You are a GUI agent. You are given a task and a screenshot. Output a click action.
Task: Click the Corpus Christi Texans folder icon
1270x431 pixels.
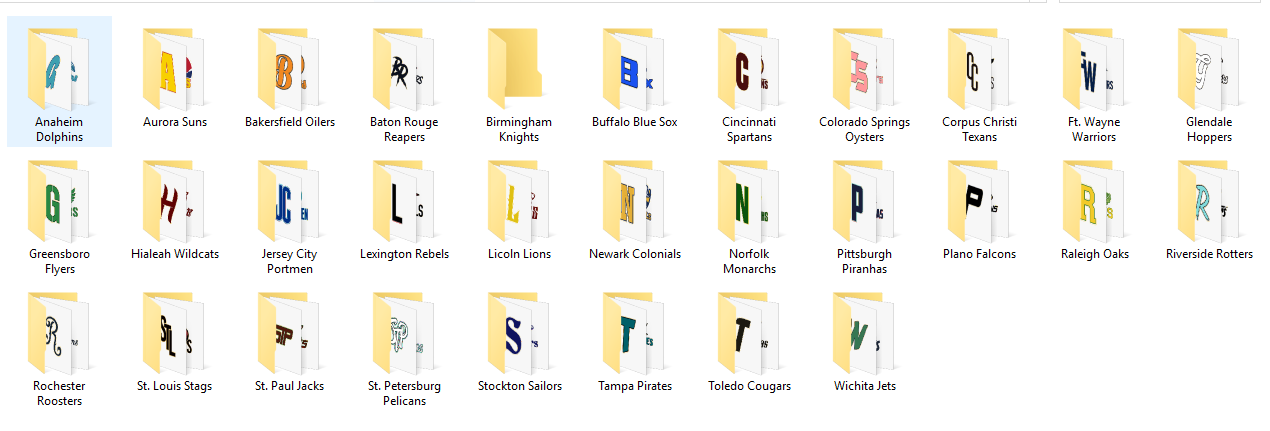[x=979, y=69]
